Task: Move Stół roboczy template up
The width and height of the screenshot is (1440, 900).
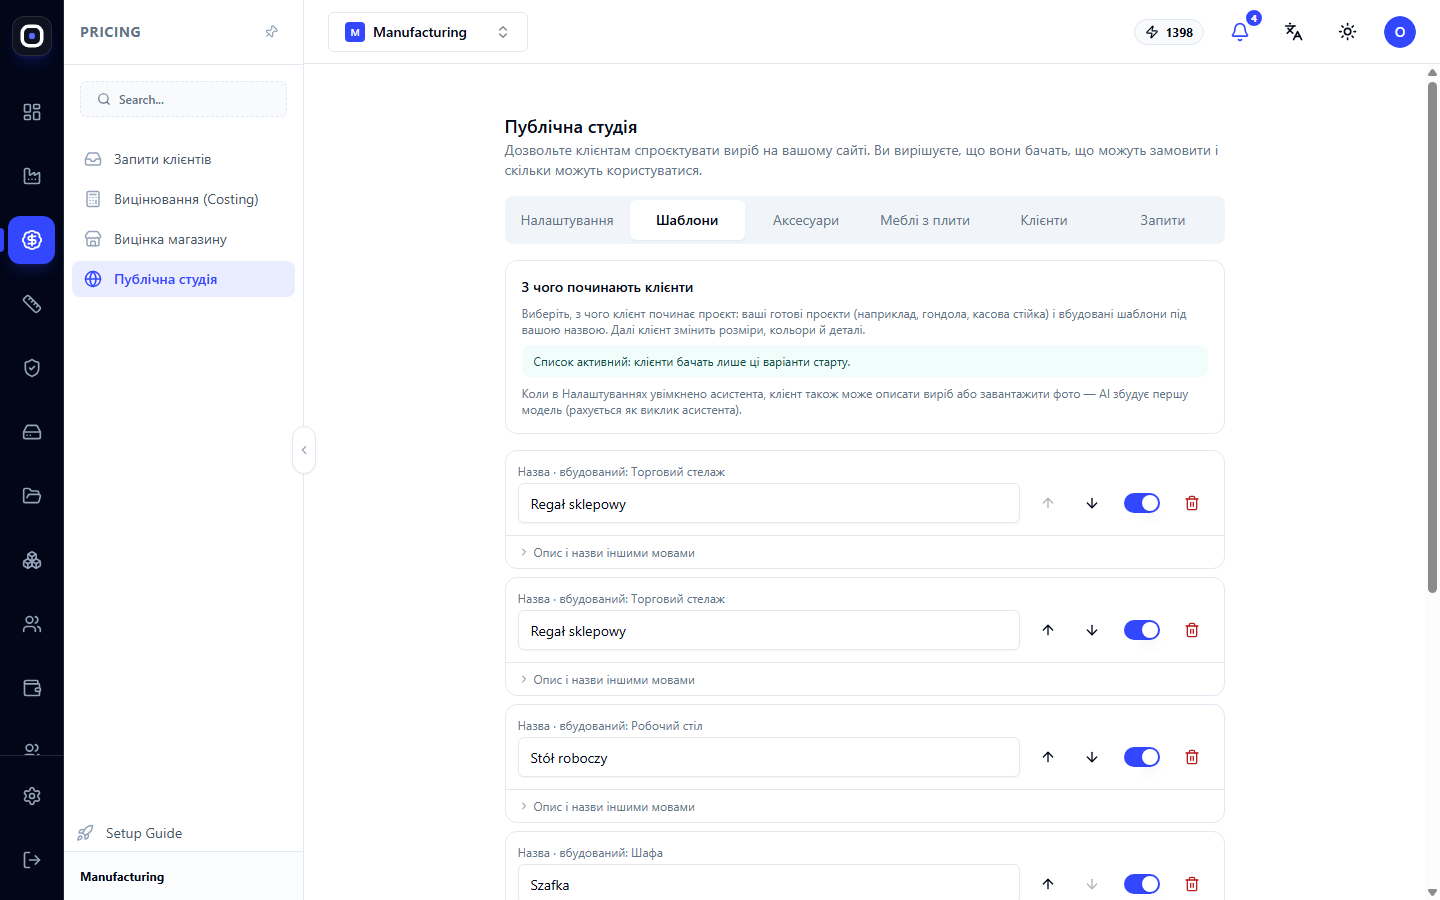Action: pyautogui.click(x=1048, y=757)
